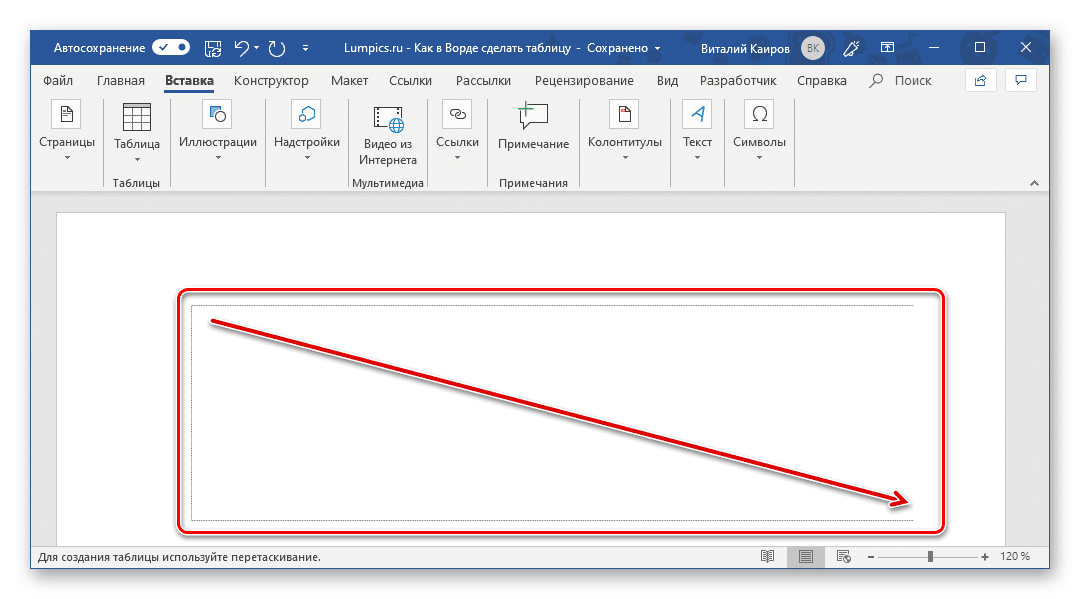
Task: Open the Undo history dropdown arrow
Action: coord(256,48)
